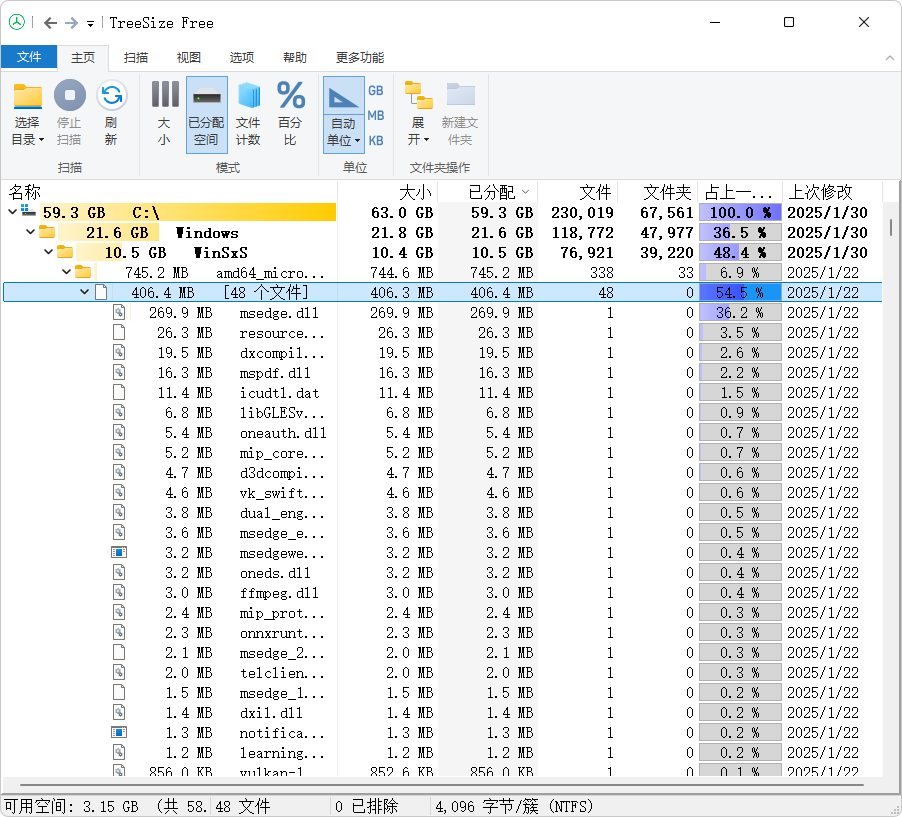Click the TreeSize app logo icon
Screen dimensions: 902x817
tap(17, 22)
